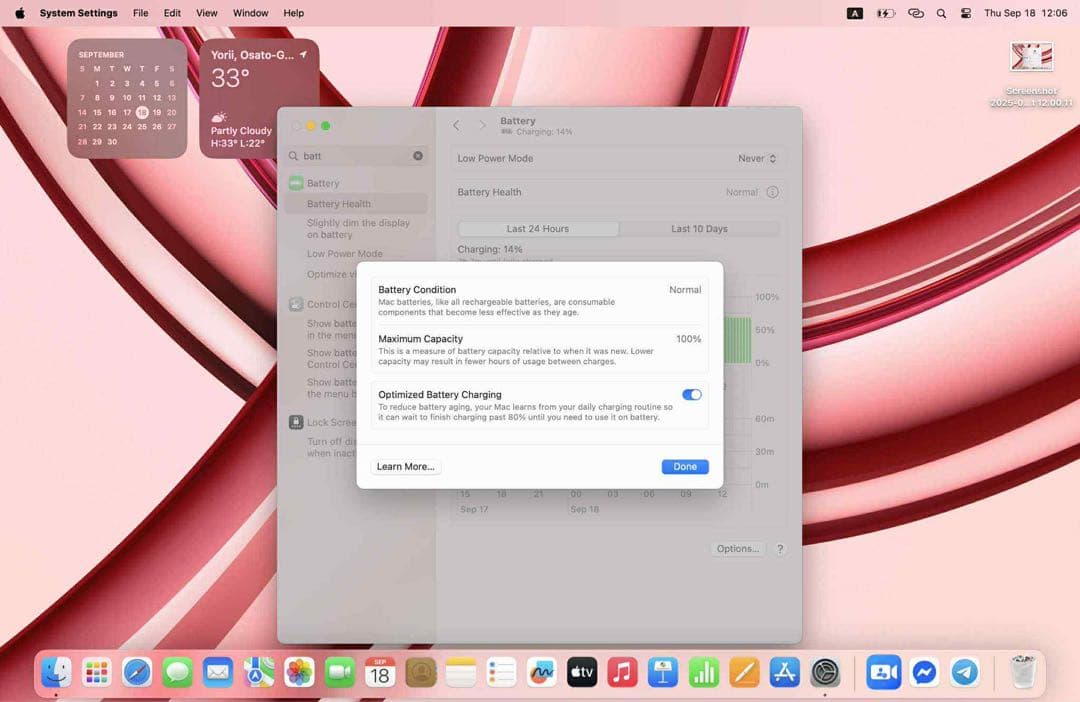The image size is (1080, 702).
Task: Open the App Store from the Dock
Action: click(783, 672)
